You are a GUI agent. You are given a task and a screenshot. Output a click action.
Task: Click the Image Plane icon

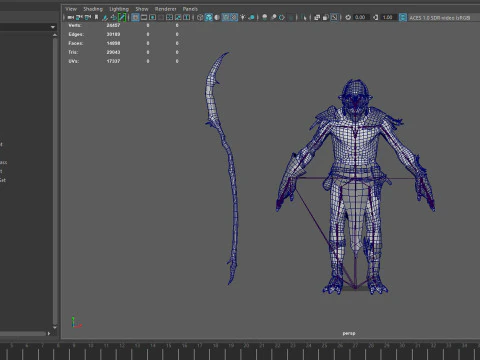coord(104,17)
